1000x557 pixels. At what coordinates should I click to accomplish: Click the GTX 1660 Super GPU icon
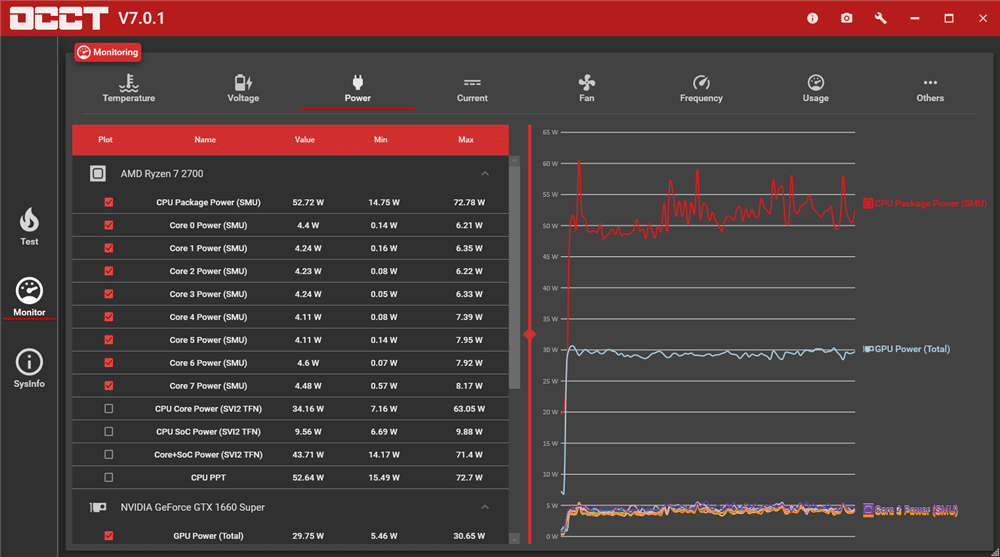pyautogui.click(x=98, y=507)
